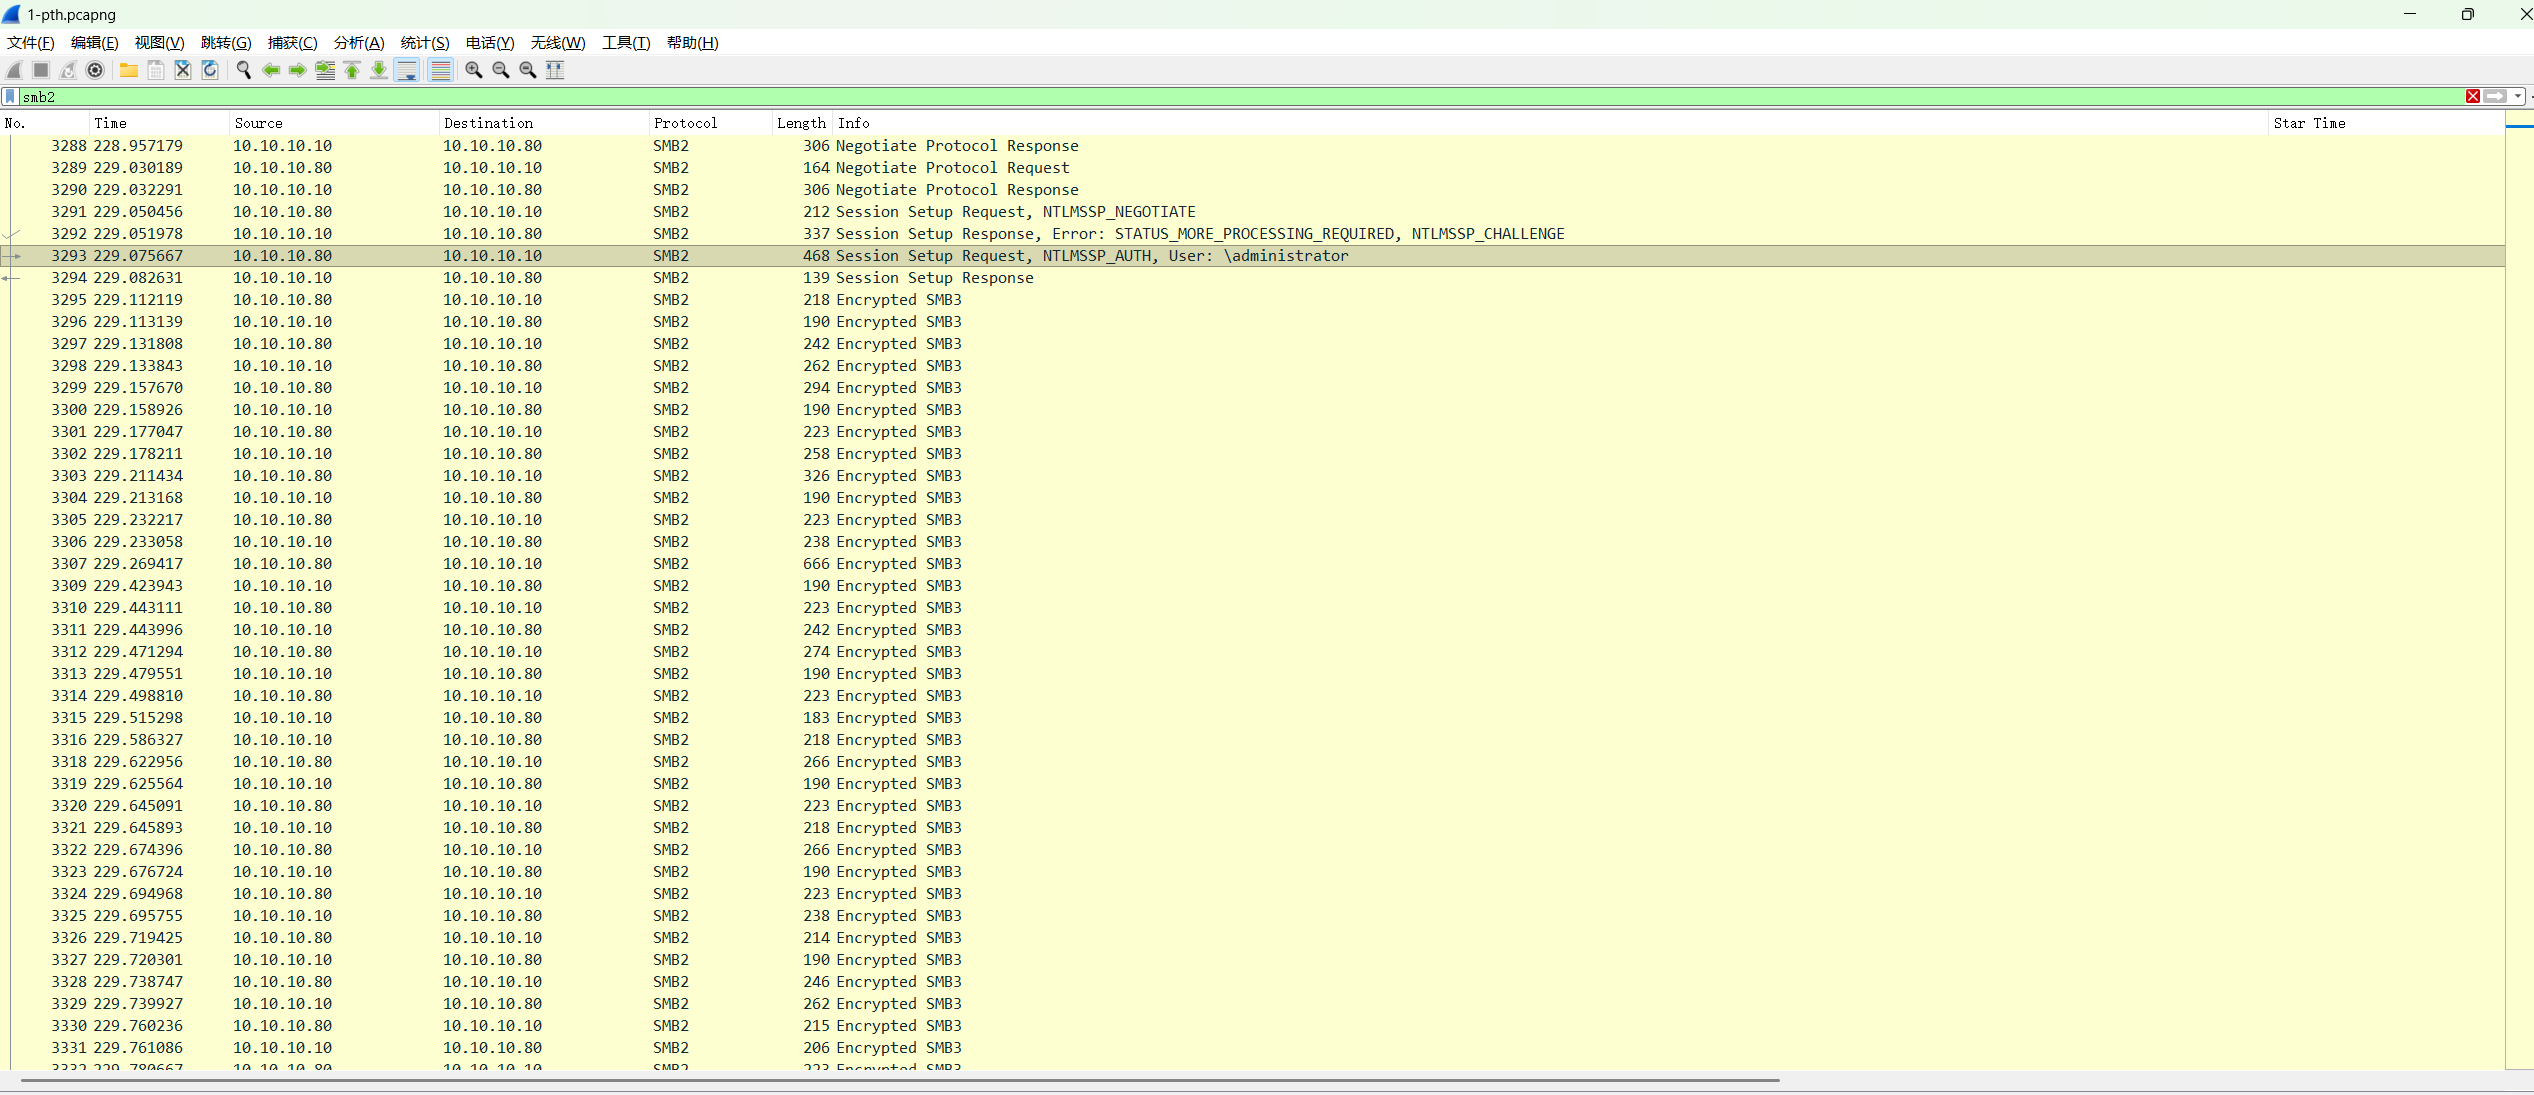
Task: Click the resize columns icon
Action: coord(555,70)
